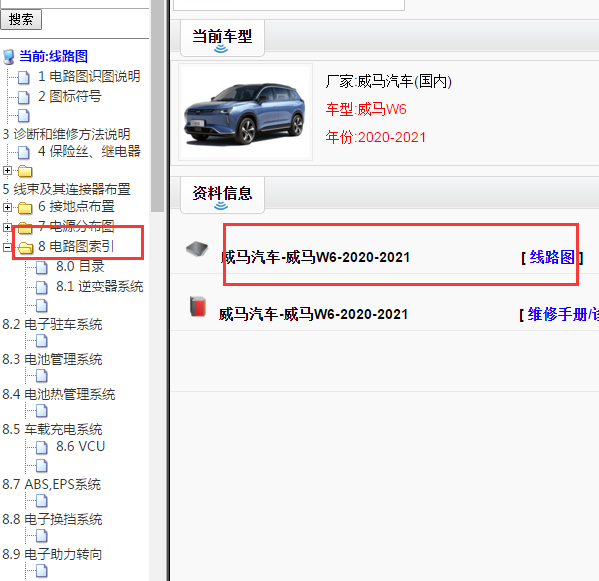Open 5 线束及其连接器布置 text
Screen dimensions: 599x581
pos(66,189)
